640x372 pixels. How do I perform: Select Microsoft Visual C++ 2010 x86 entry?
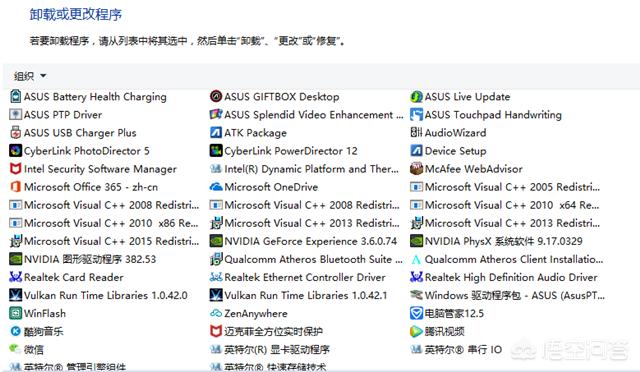pyautogui.click(x=104, y=223)
